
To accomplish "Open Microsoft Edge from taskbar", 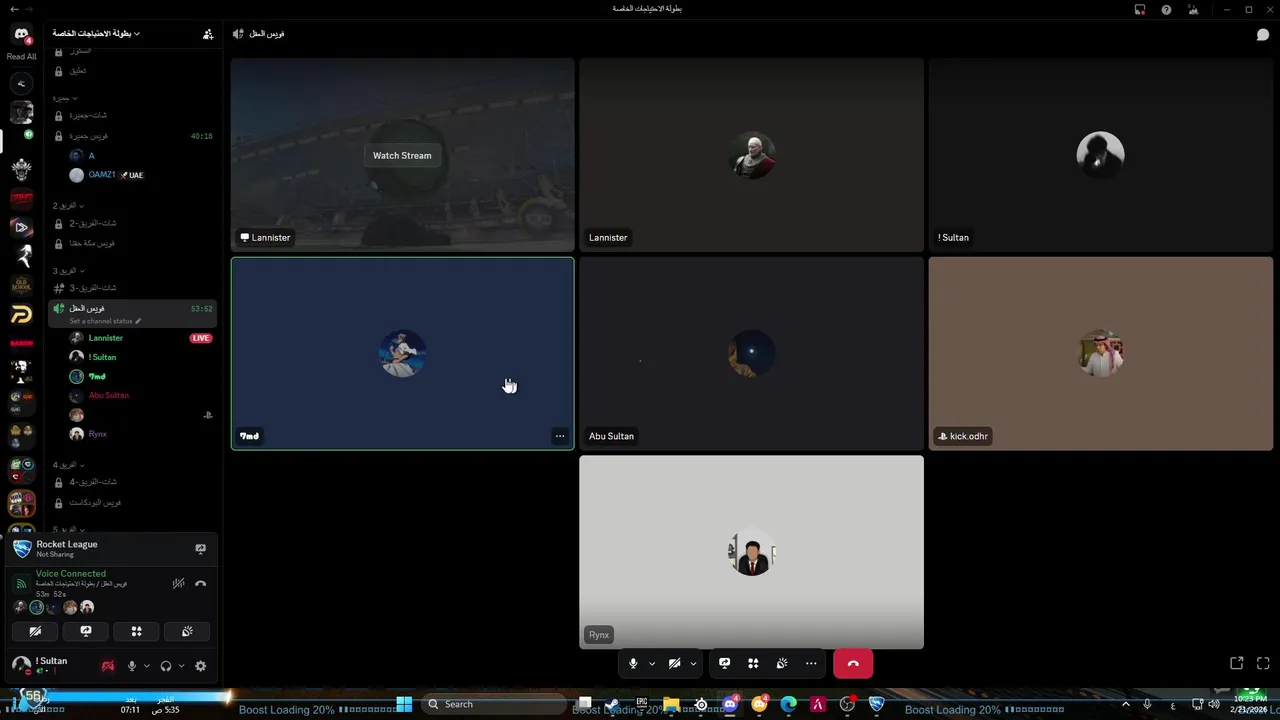I will pos(788,705).
